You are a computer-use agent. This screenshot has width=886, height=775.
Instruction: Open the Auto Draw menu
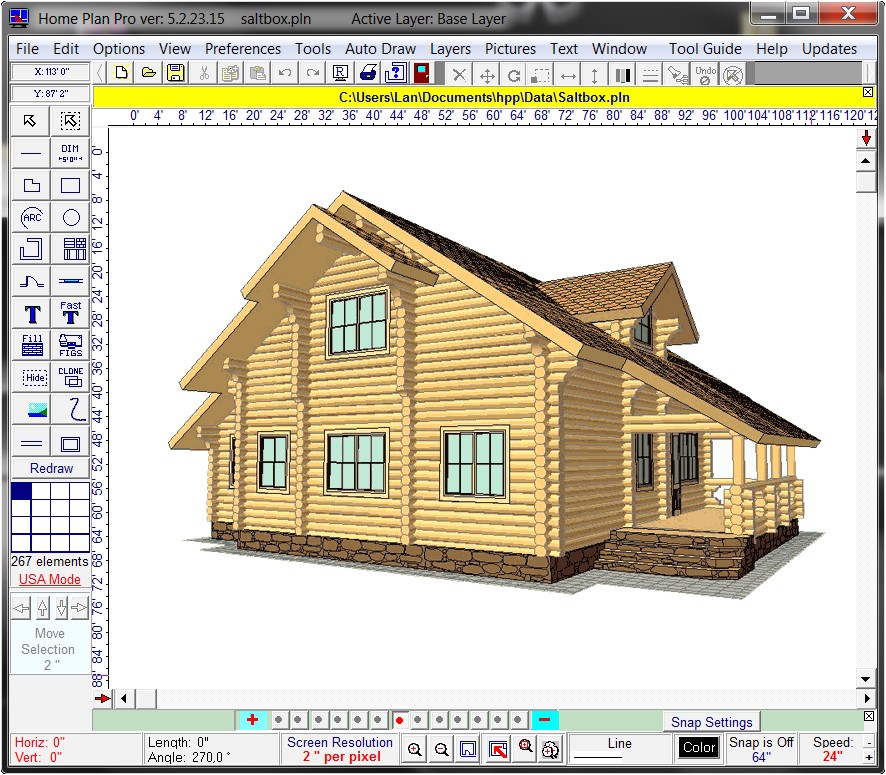pyautogui.click(x=380, y=48)
